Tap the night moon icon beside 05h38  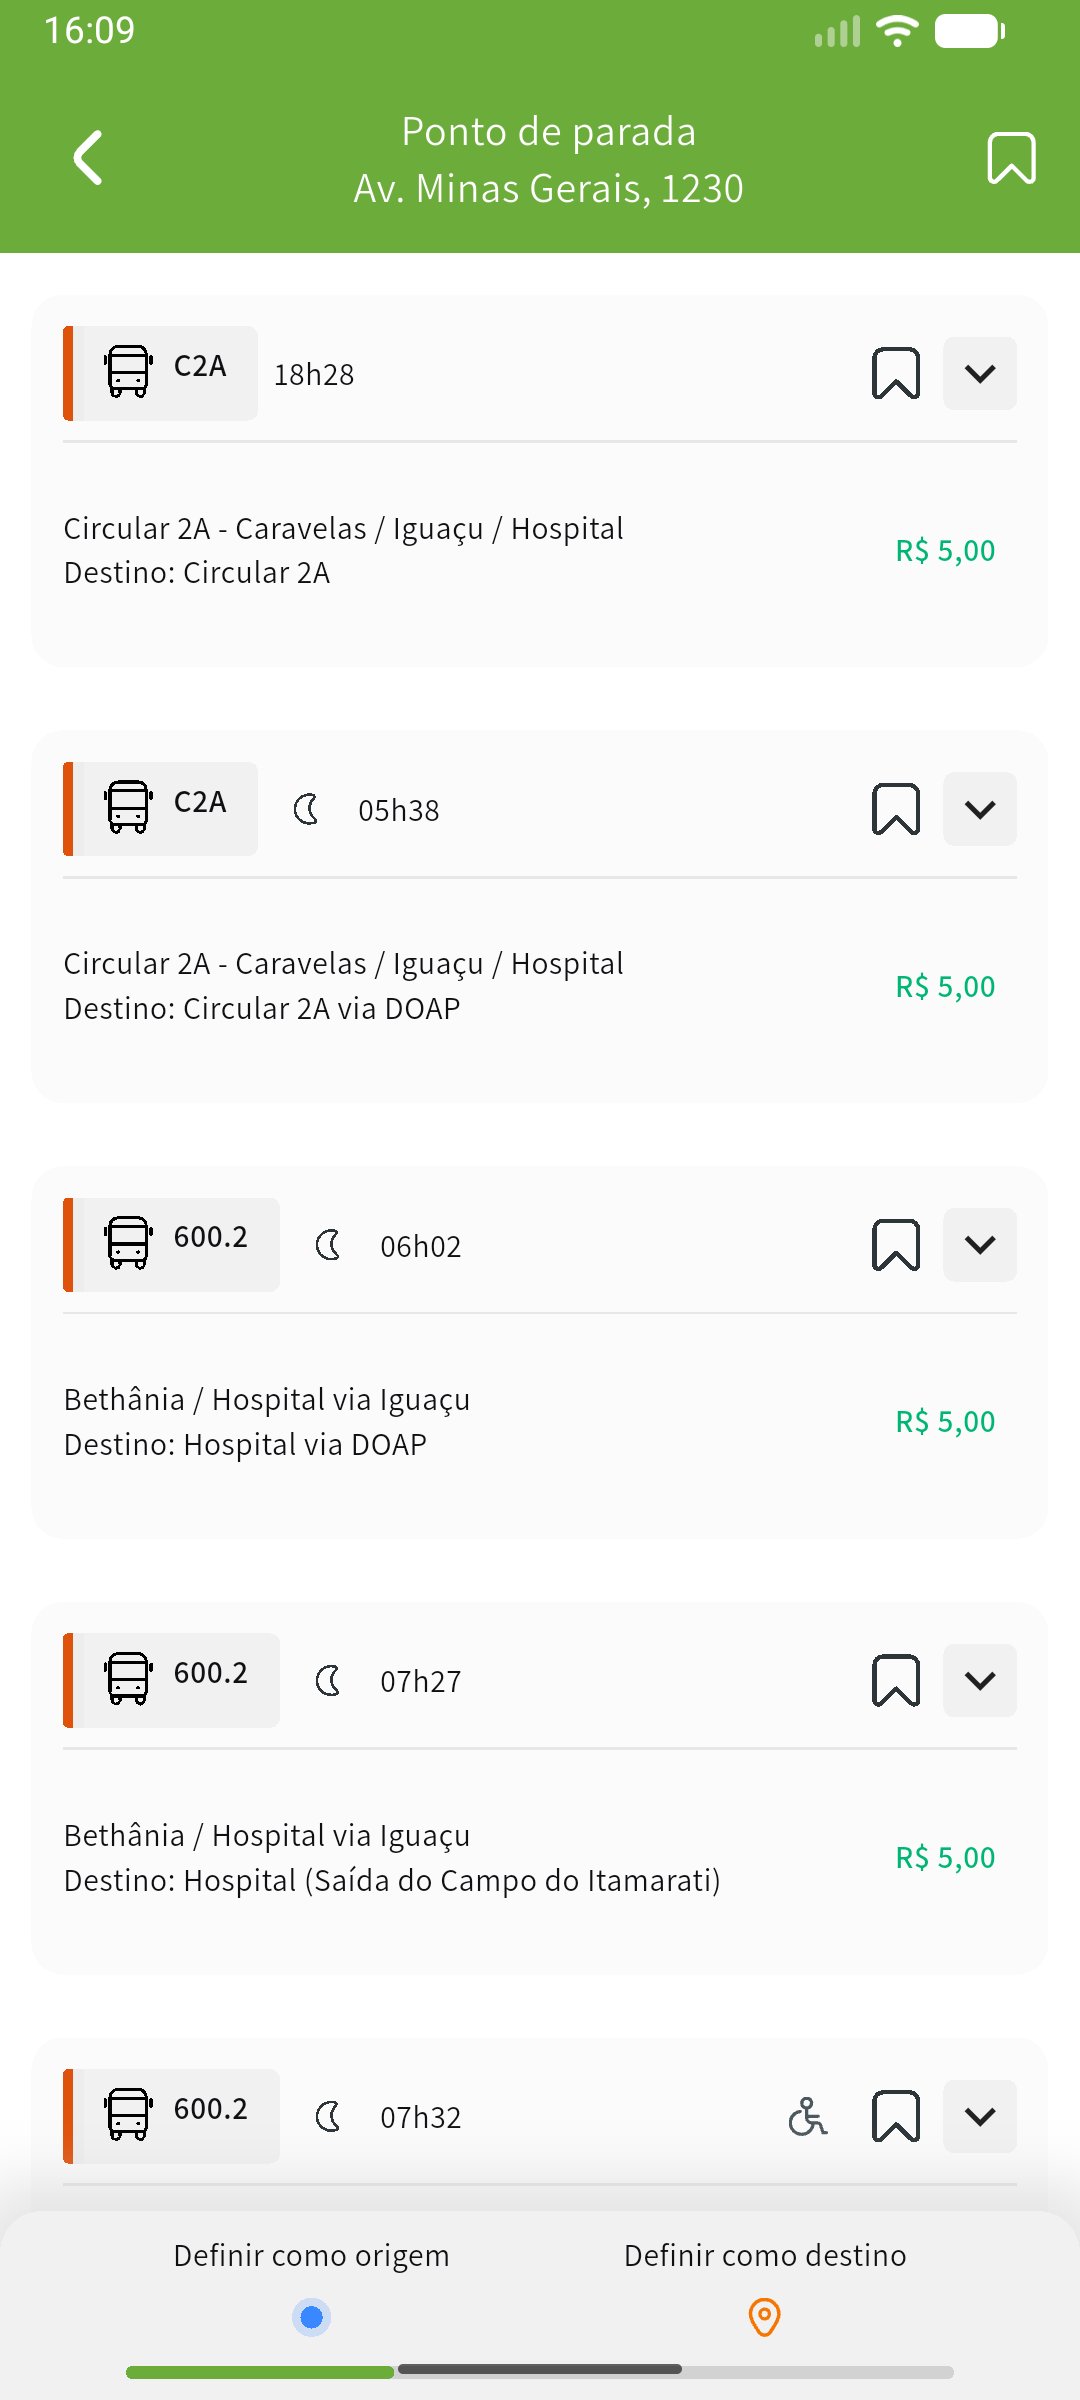[x=307, y=809]
